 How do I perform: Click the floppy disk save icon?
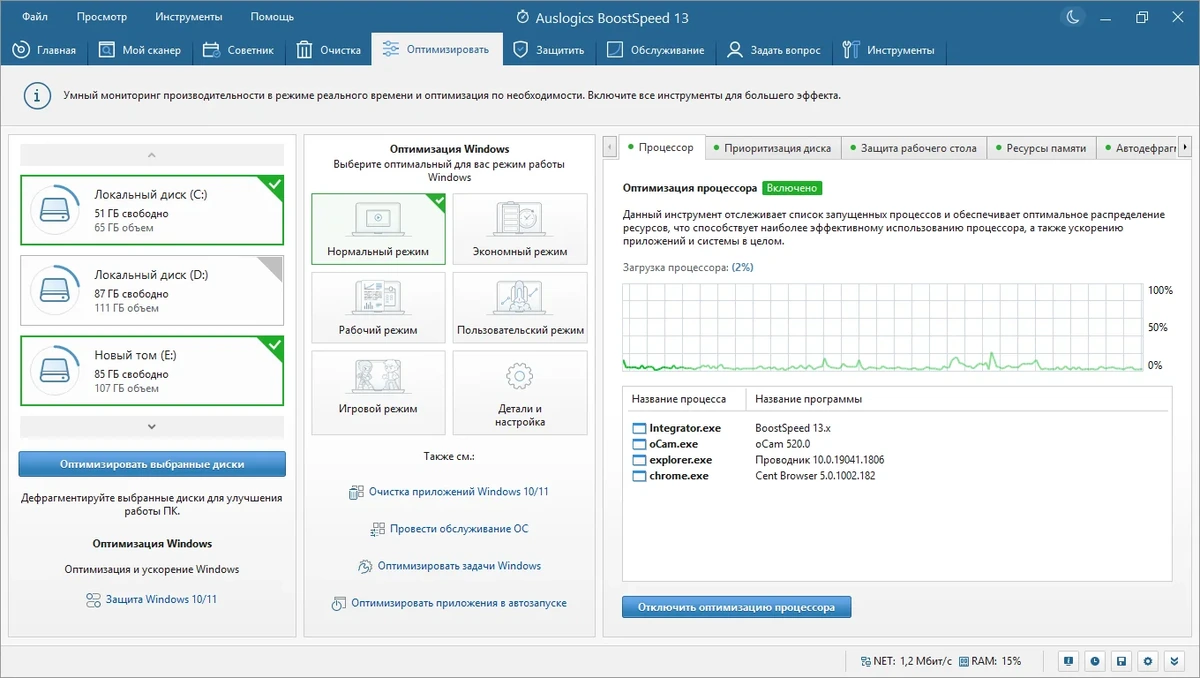click(x=1123, y=661)
